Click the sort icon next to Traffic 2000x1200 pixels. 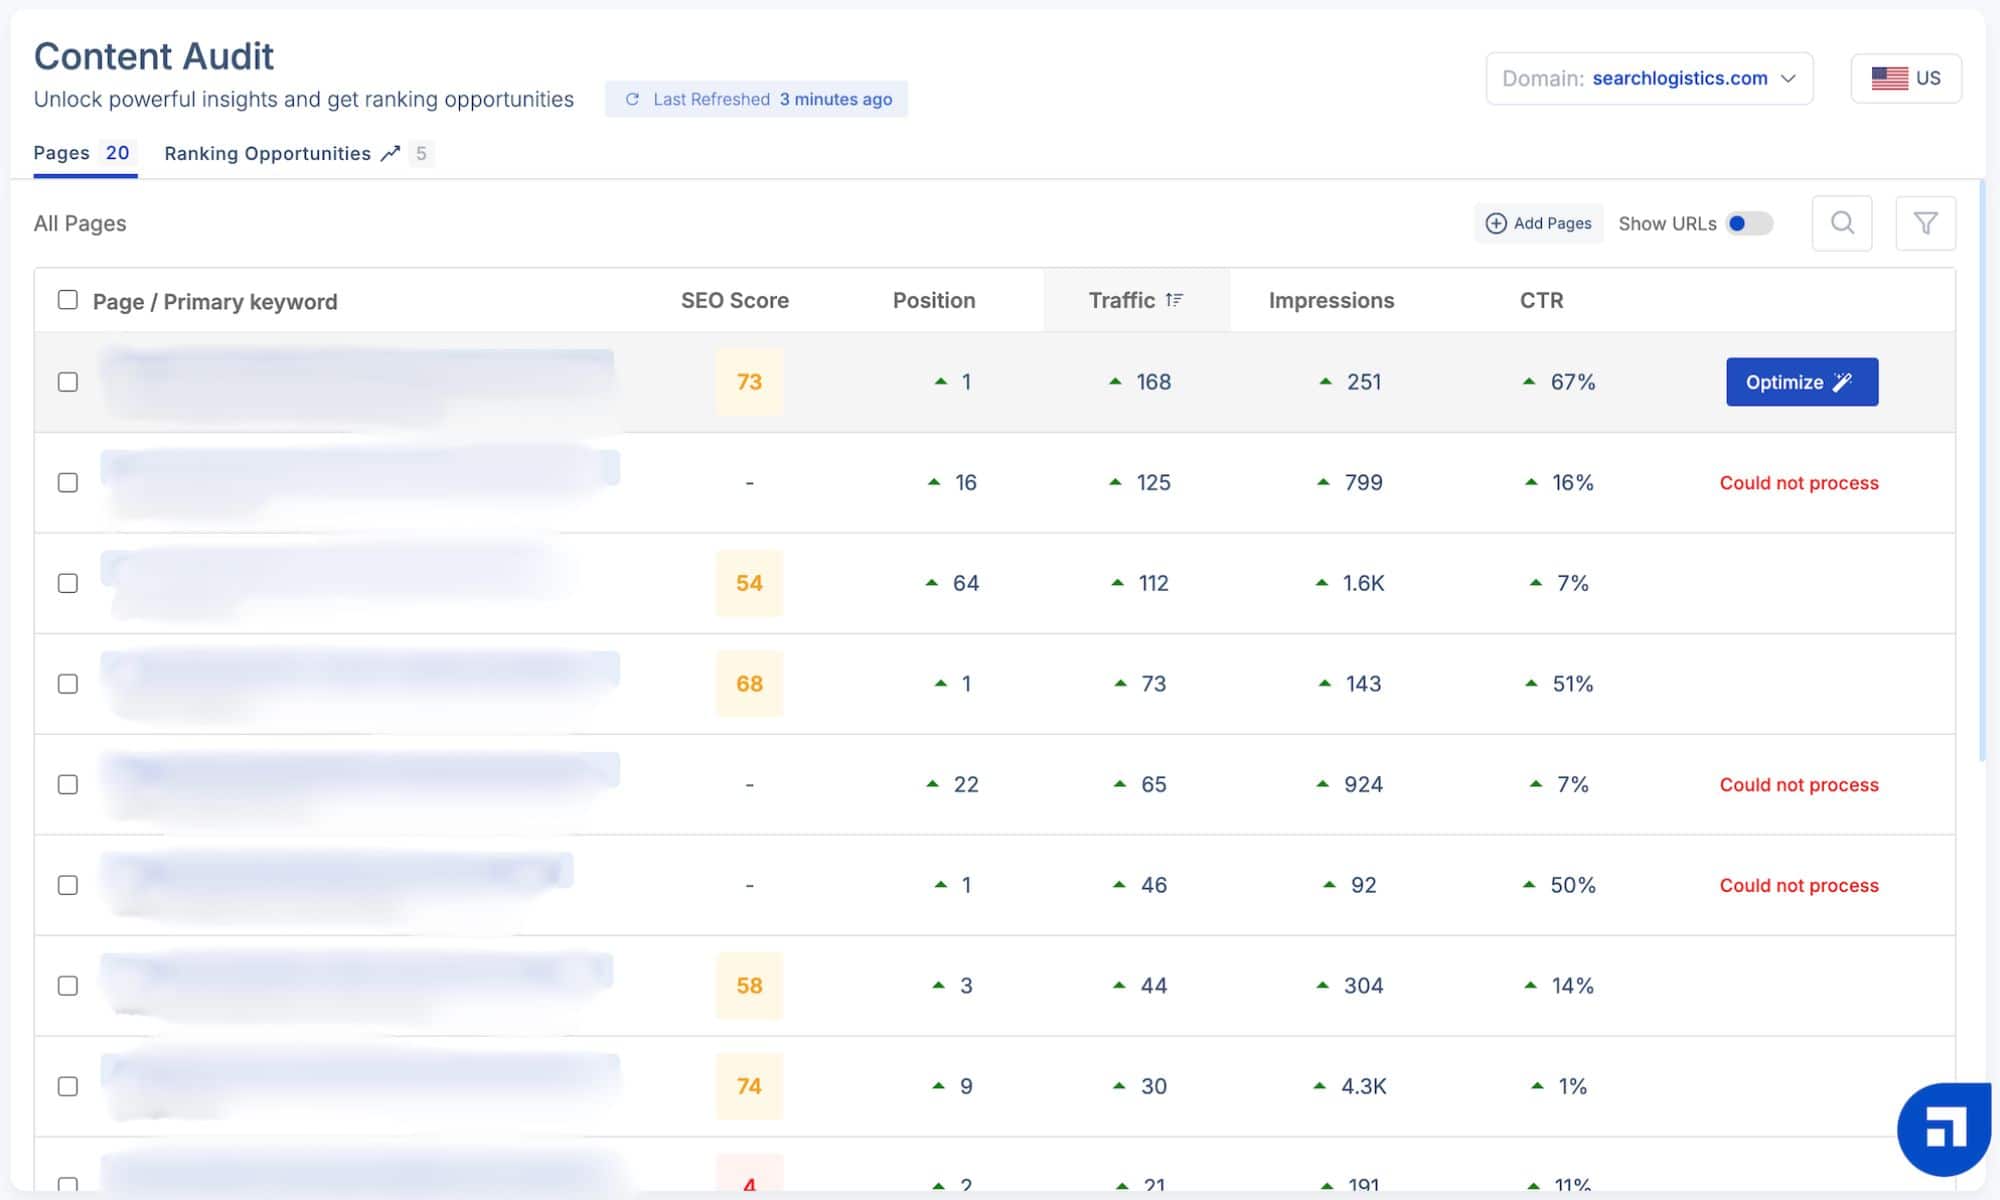tap(1174, 300)
